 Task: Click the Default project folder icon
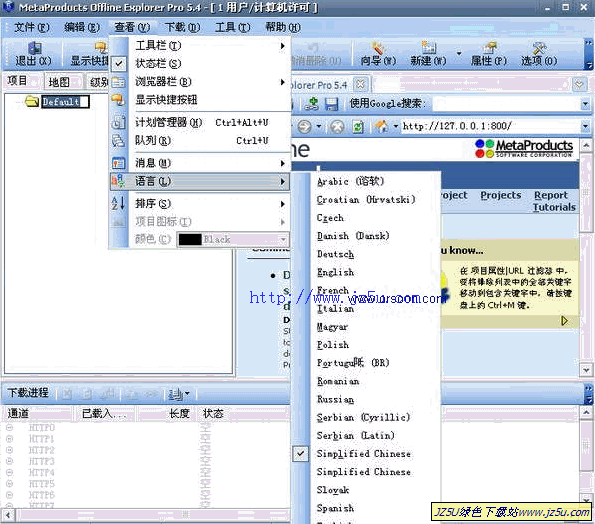tap(32, 101)
